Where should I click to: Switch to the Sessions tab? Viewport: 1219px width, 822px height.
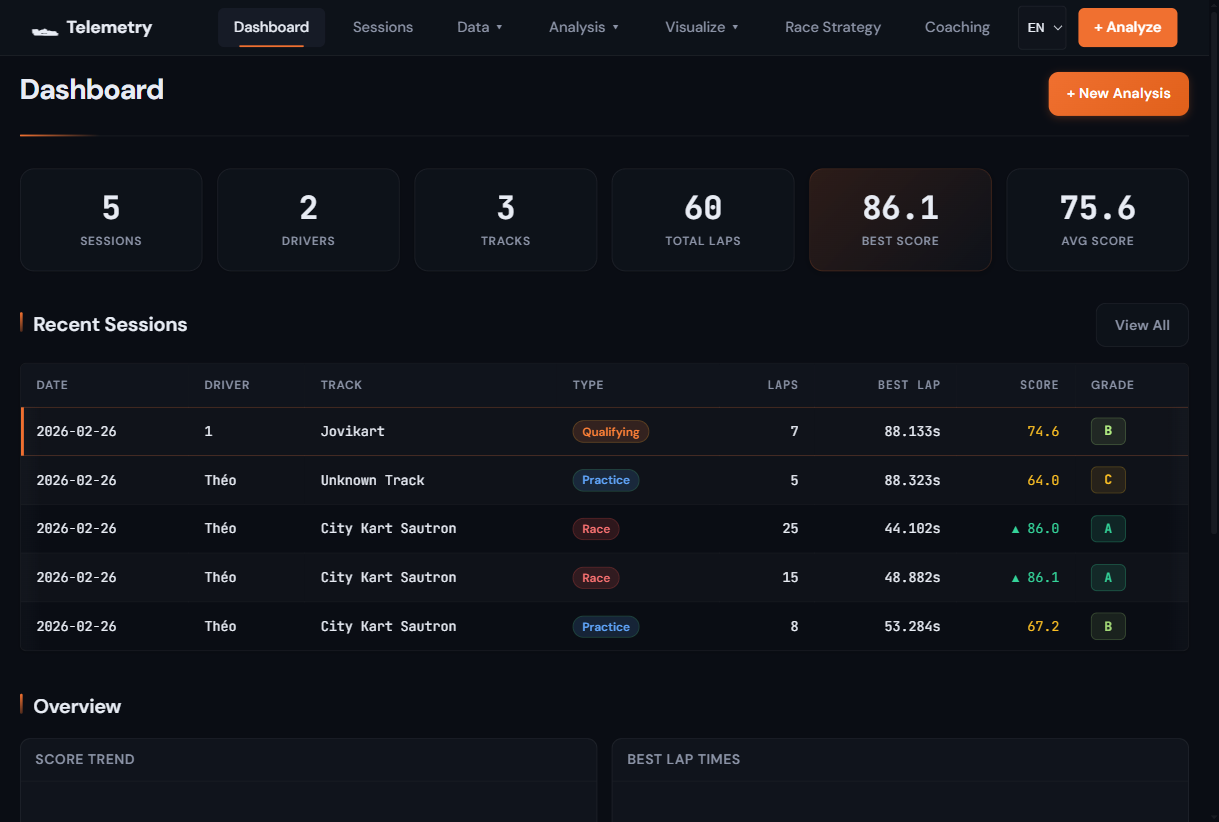382,27
